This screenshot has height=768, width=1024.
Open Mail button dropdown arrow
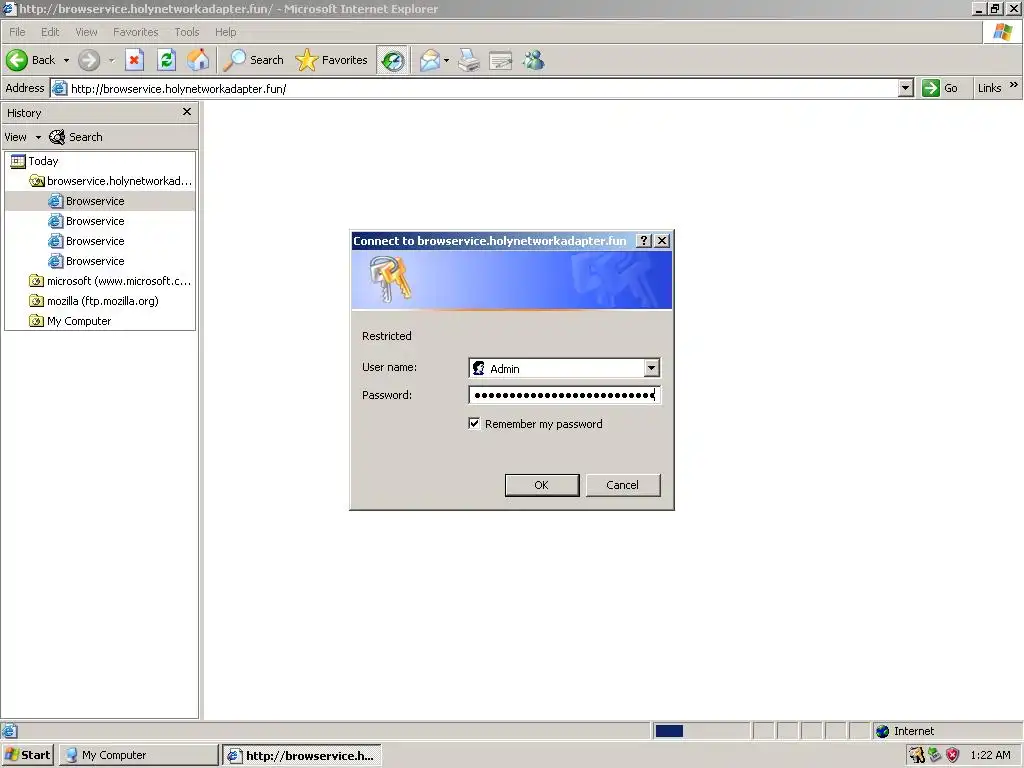(447, 60)
